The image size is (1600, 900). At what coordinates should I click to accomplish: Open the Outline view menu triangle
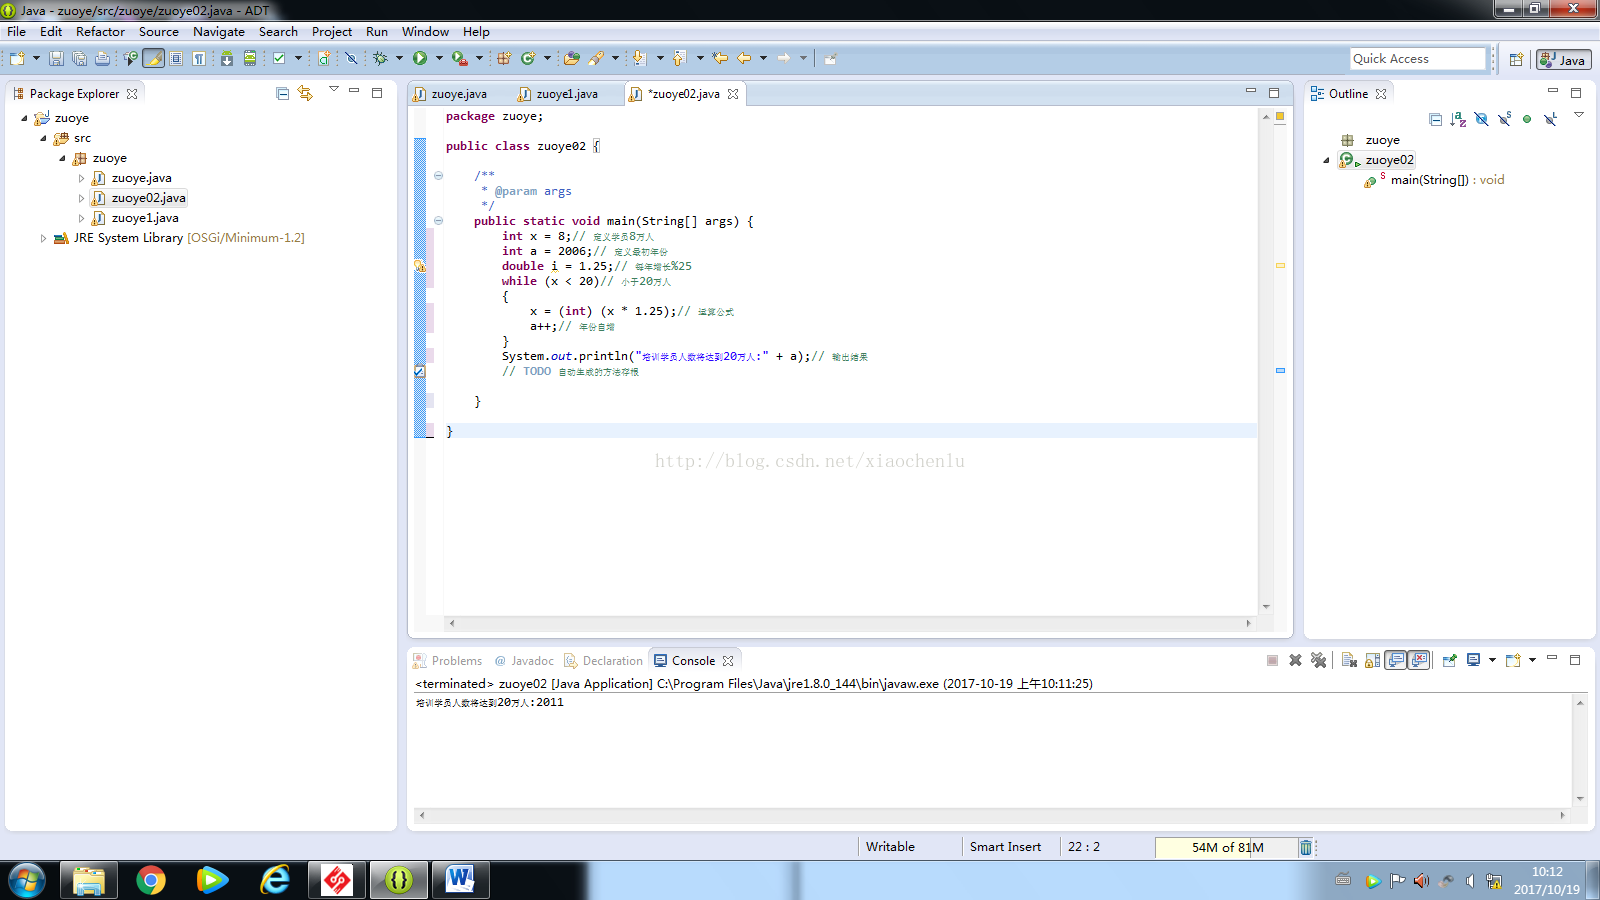click(1579, 115)
